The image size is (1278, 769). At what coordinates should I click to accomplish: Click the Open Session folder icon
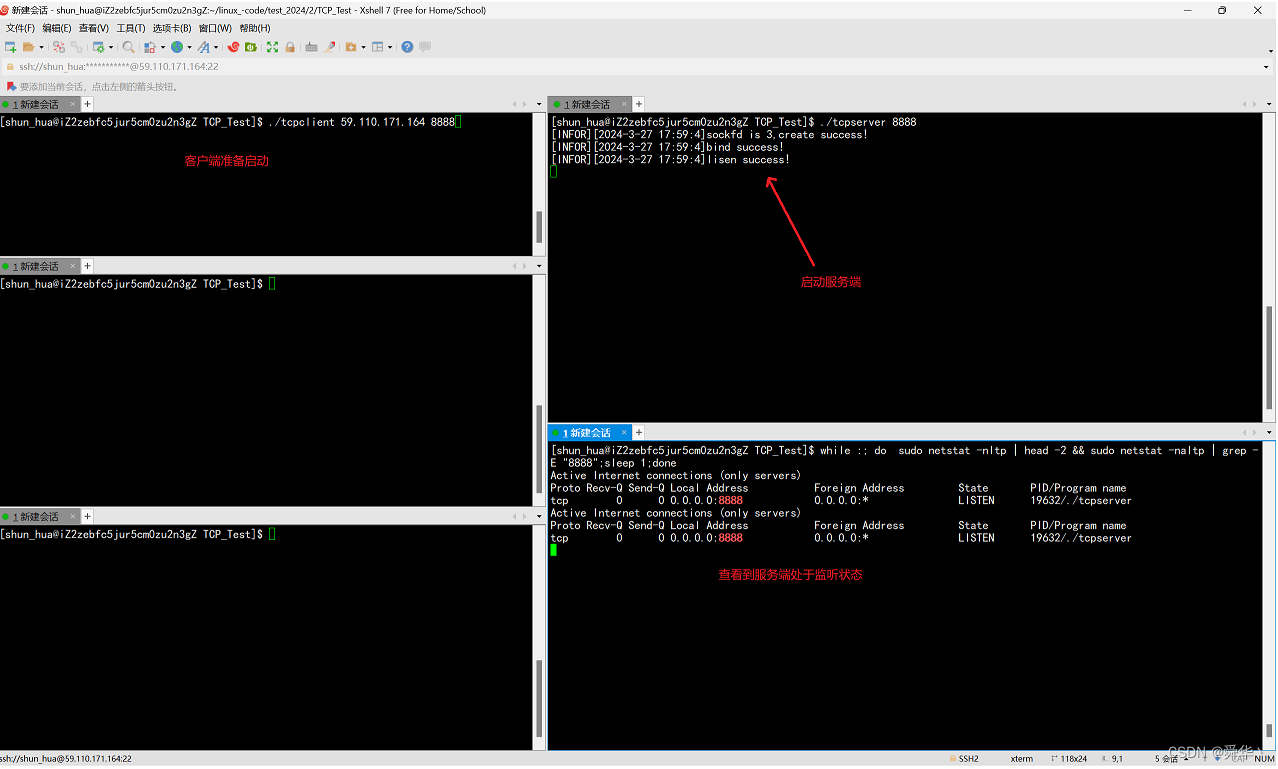coord(29,47)
